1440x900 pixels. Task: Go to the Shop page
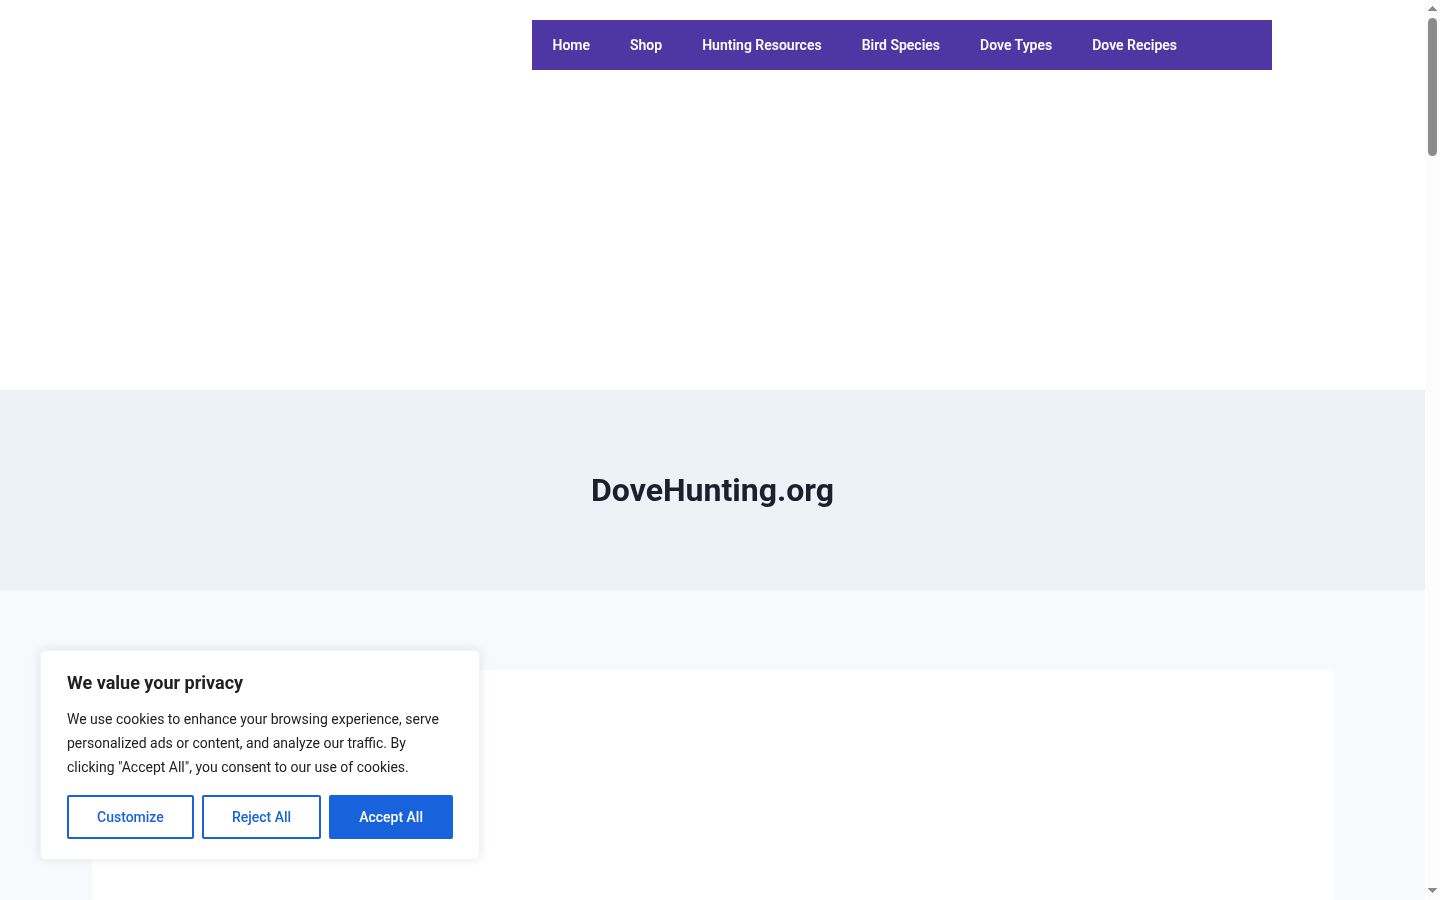(x=646, y=45)
